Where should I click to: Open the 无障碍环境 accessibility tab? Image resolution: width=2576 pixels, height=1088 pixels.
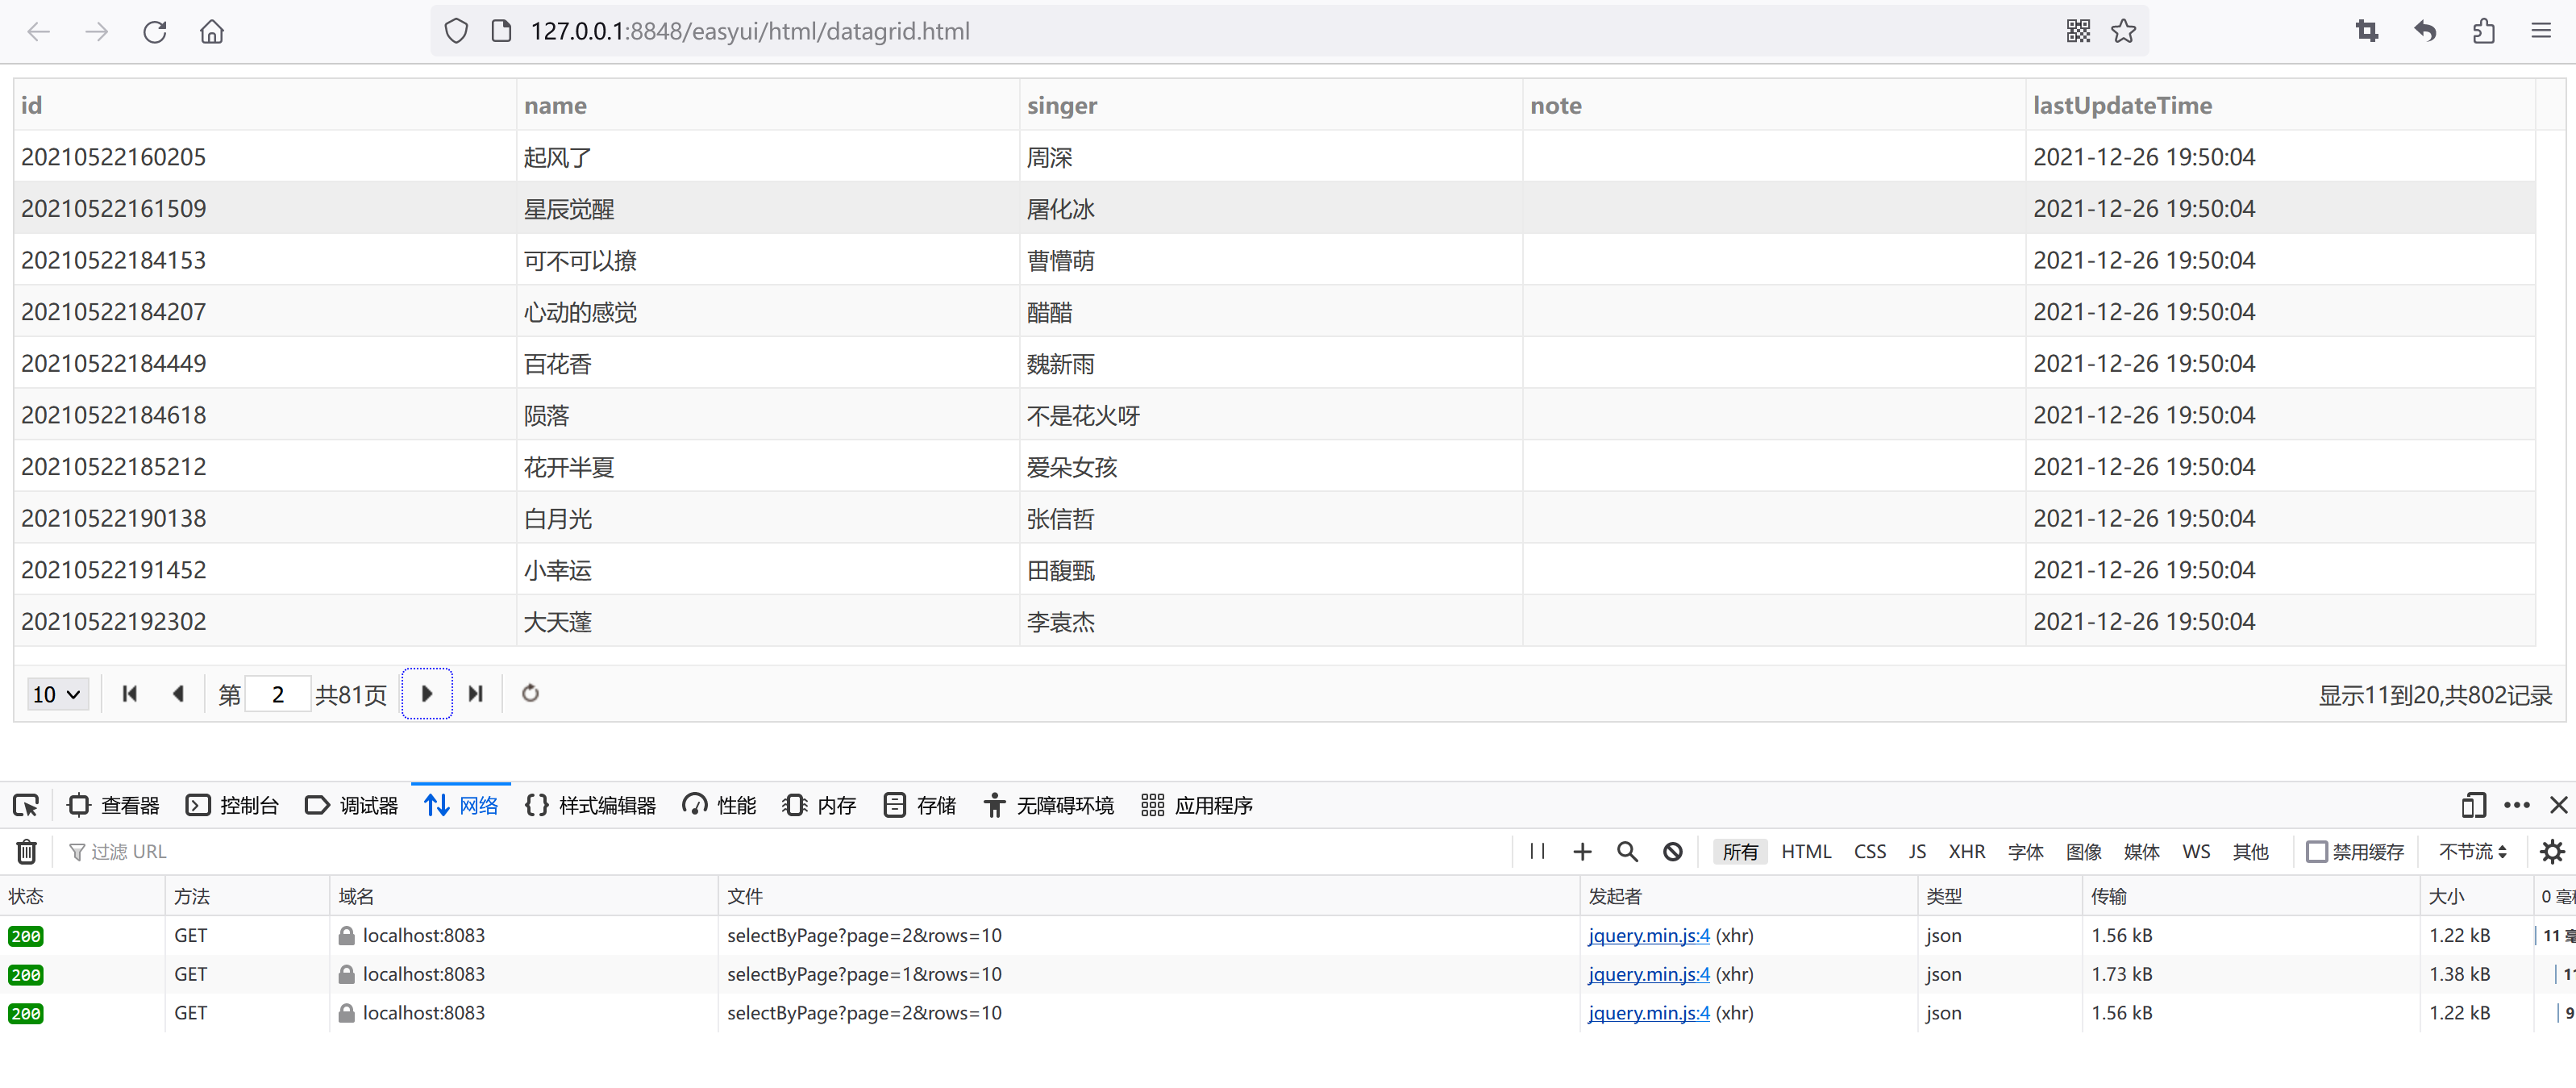[1049, 806]
